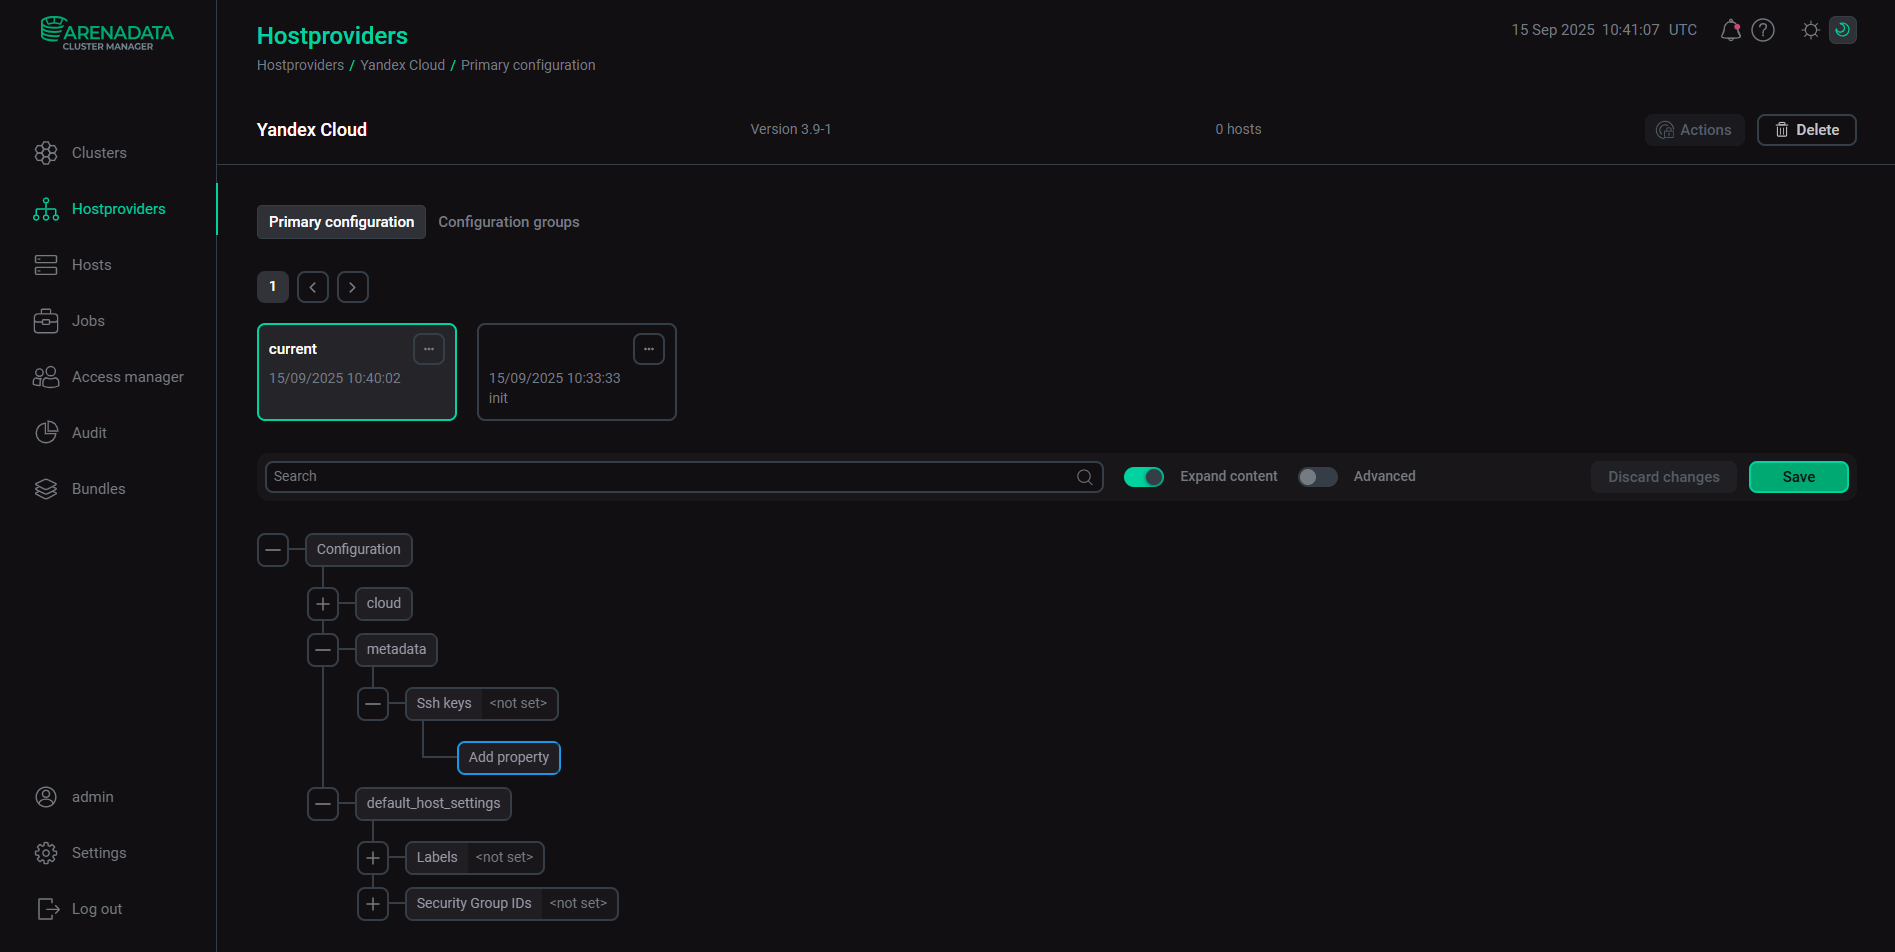Switch to the Configuration groups tab
Viewport: 1895px width, 952px height.
tap(508, 222)
